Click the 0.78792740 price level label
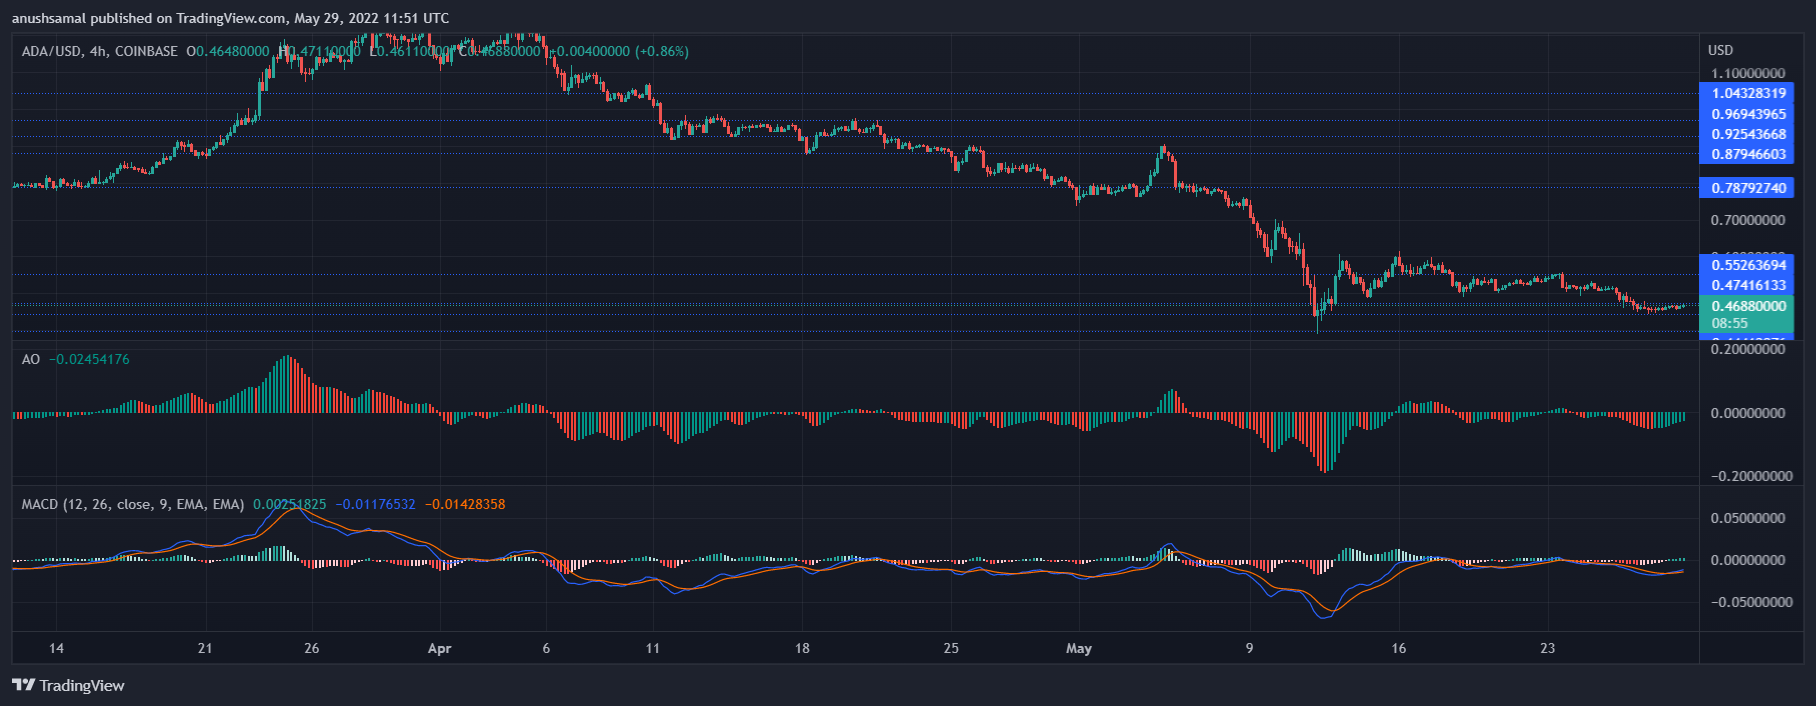Image resolution: width=1816 pixels, height=706 pixels. pos(1747,188)
